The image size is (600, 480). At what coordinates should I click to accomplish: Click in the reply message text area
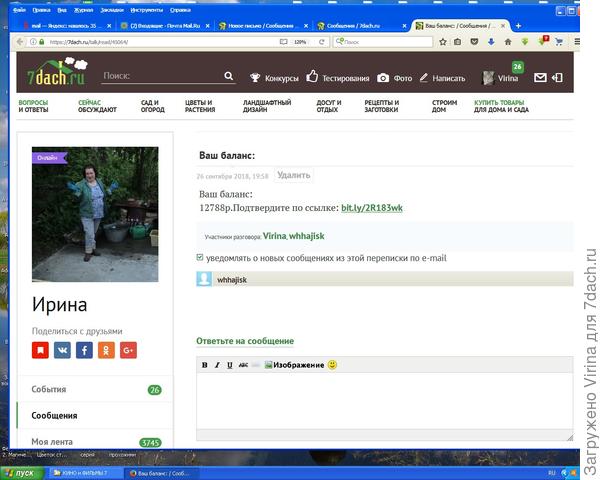385,401
